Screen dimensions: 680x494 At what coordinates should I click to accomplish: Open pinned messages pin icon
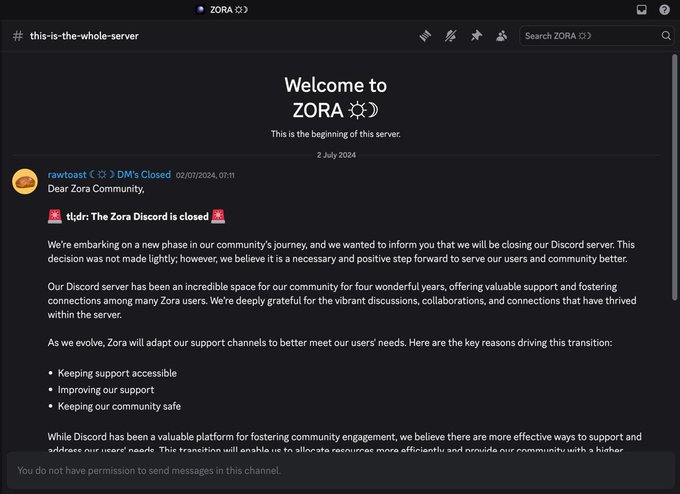[476, 36]
